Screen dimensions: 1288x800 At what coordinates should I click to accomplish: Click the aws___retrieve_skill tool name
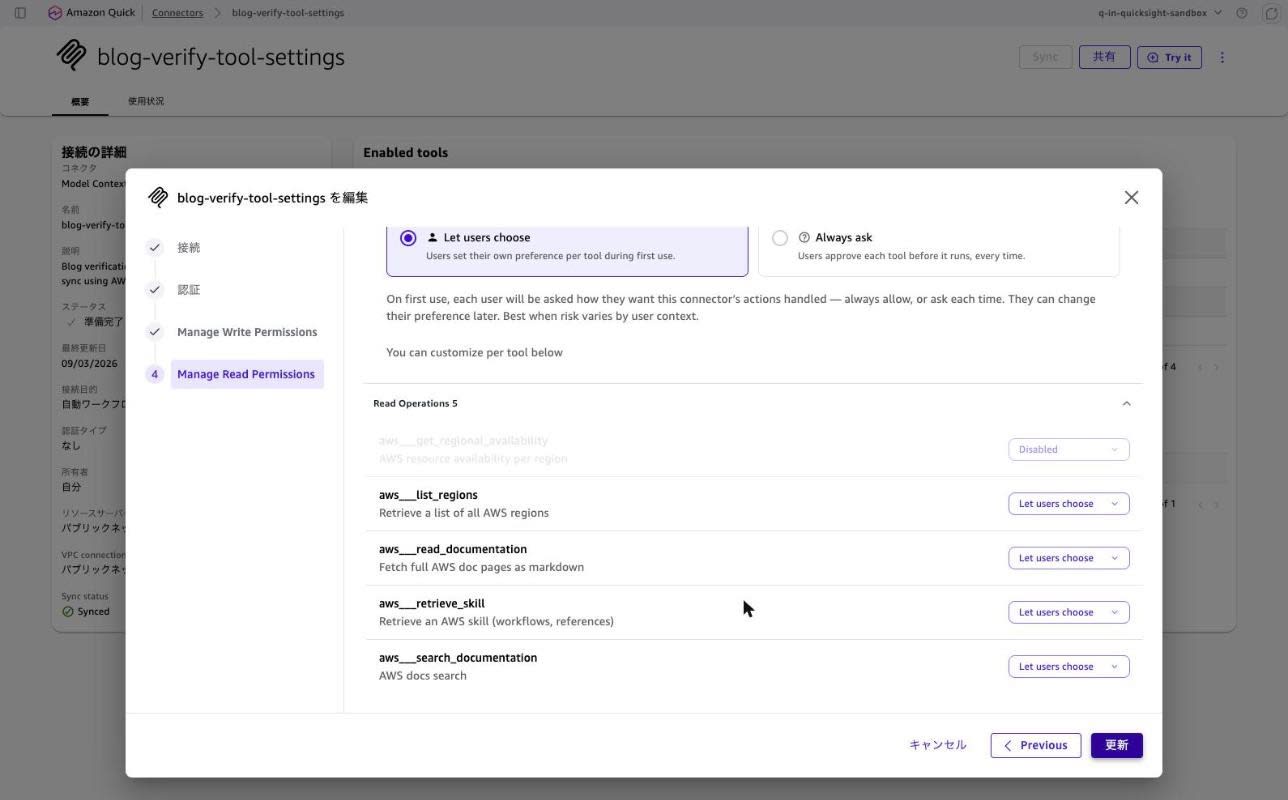point(432,603)
